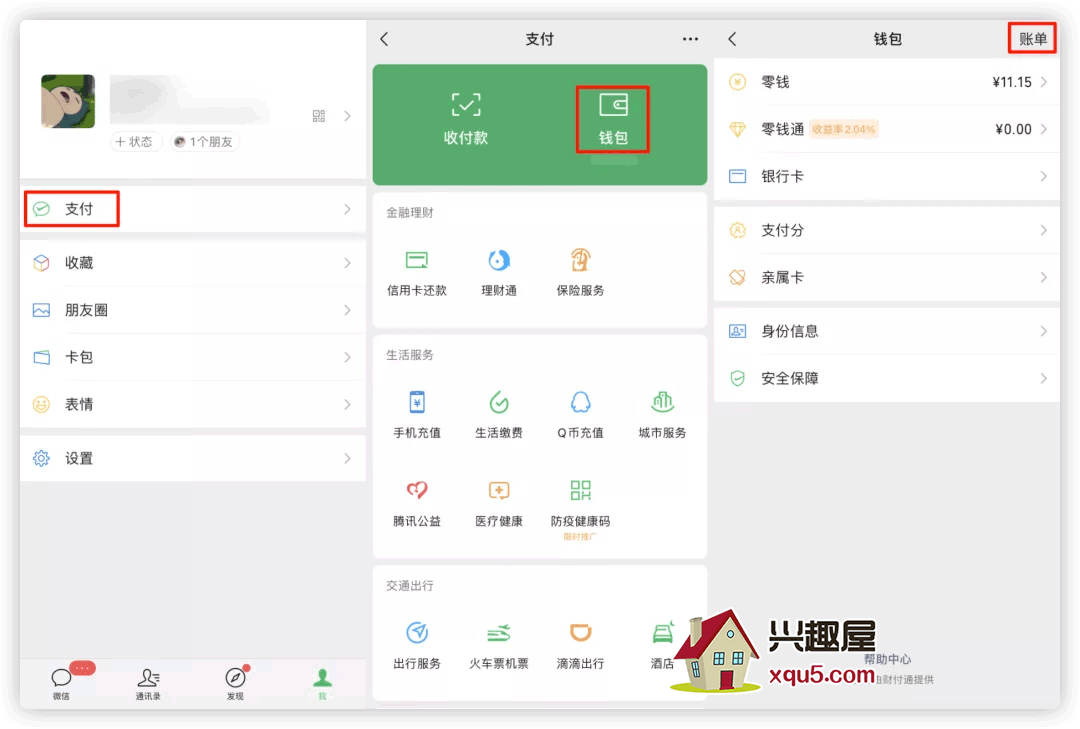Open 保险服务 insurance service

pos(580,273)
